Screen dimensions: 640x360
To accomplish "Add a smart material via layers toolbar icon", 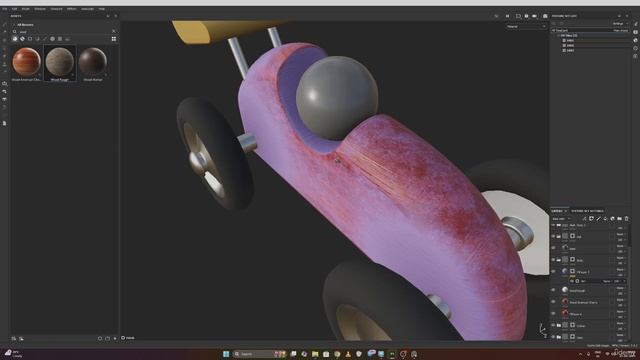I will [x=612, y=219].
